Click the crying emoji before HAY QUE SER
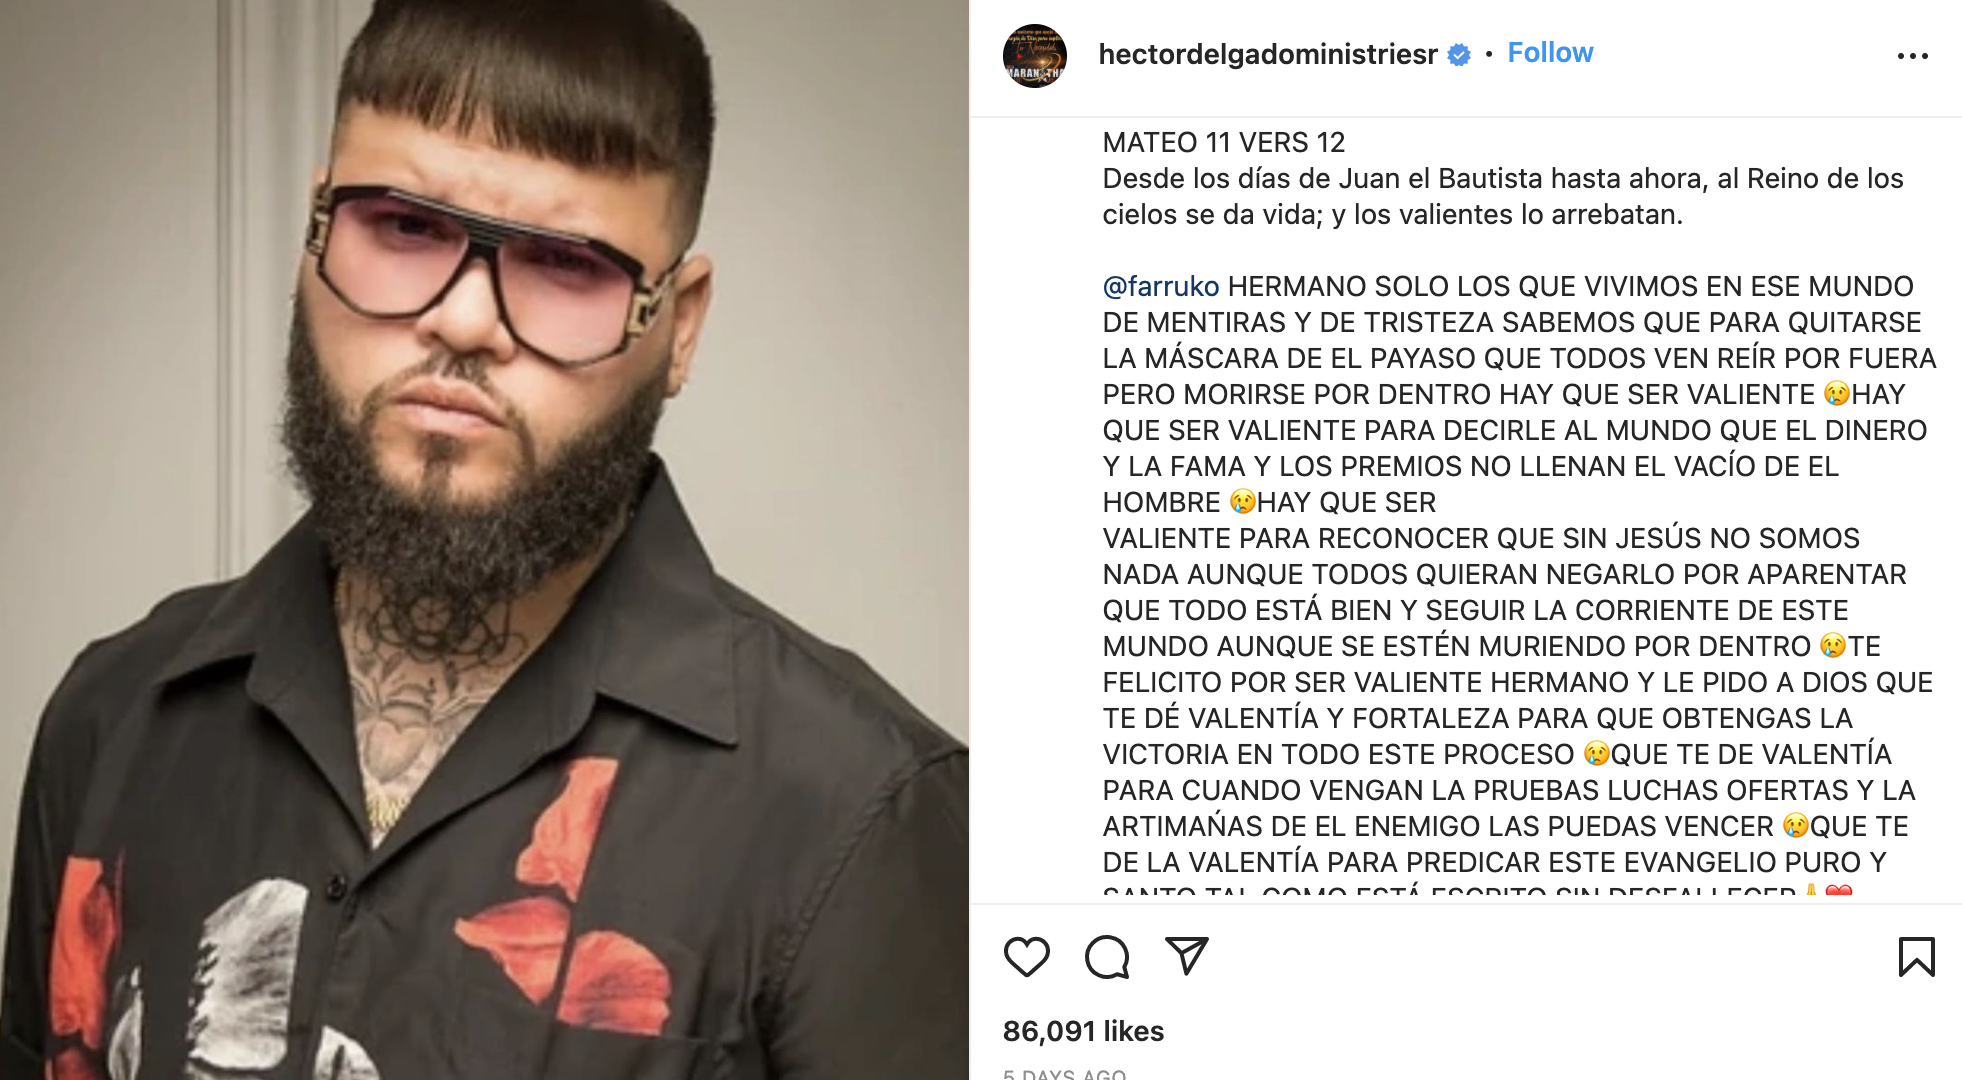 [1242, 502]
